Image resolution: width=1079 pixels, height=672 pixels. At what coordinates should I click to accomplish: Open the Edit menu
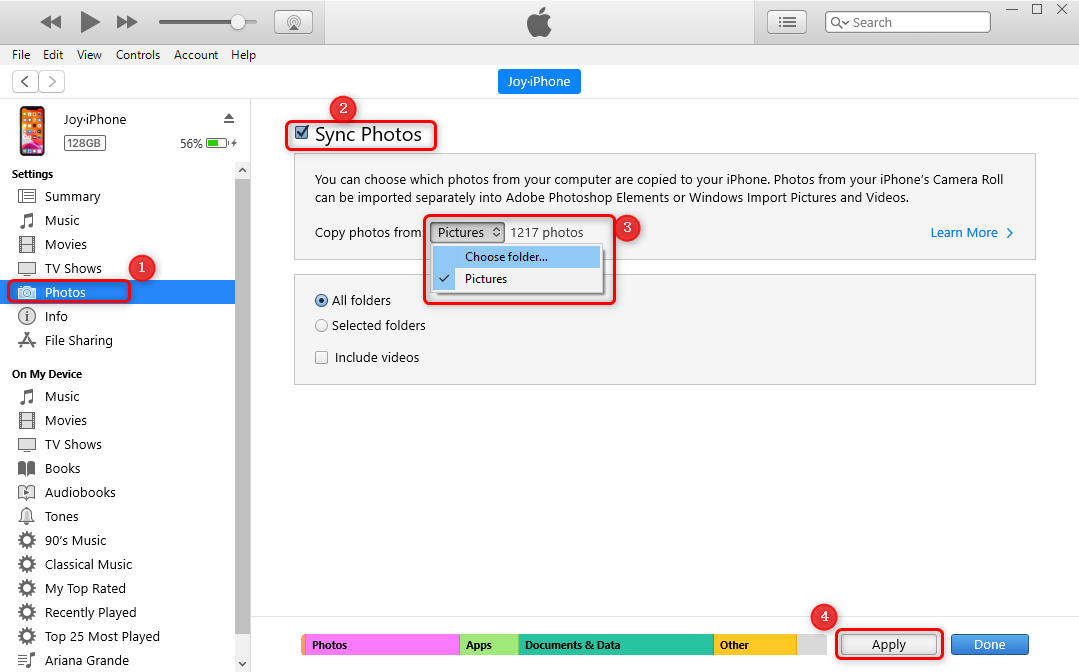click(53, 55)
